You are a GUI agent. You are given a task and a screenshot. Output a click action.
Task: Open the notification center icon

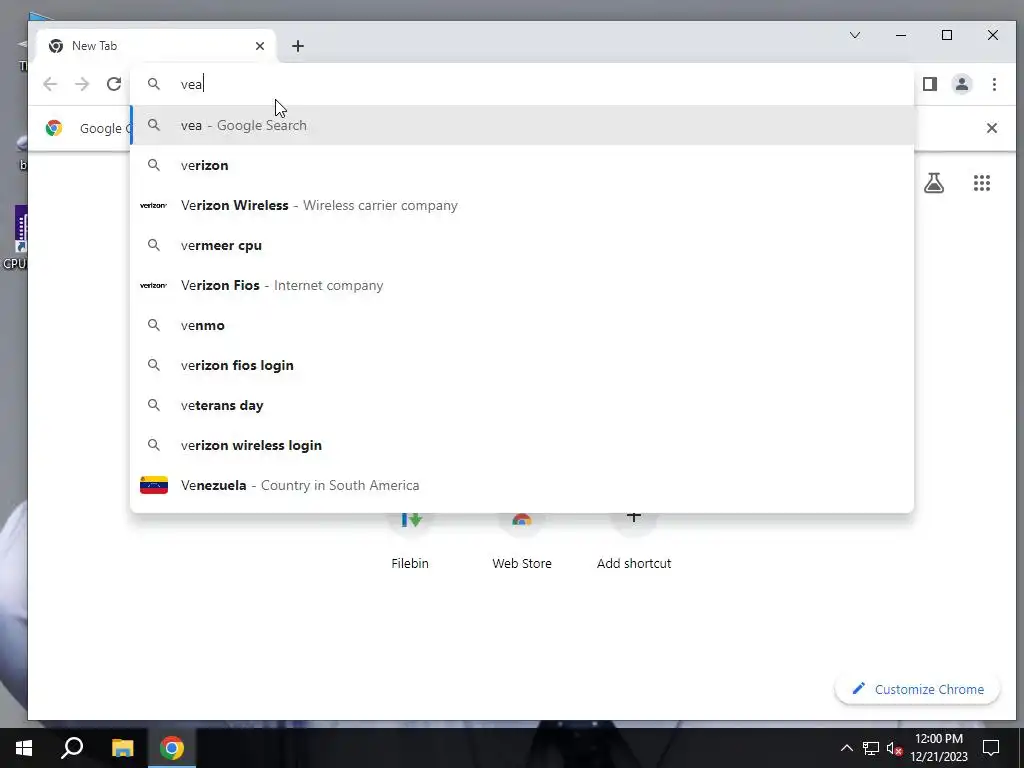point(991,748)
